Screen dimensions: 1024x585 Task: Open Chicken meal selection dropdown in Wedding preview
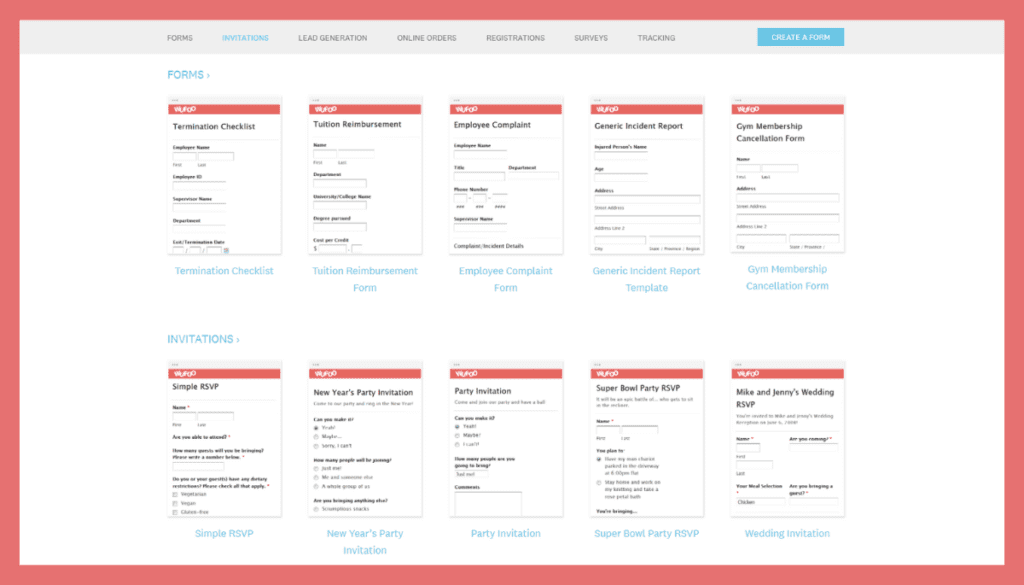click(761, 502)
